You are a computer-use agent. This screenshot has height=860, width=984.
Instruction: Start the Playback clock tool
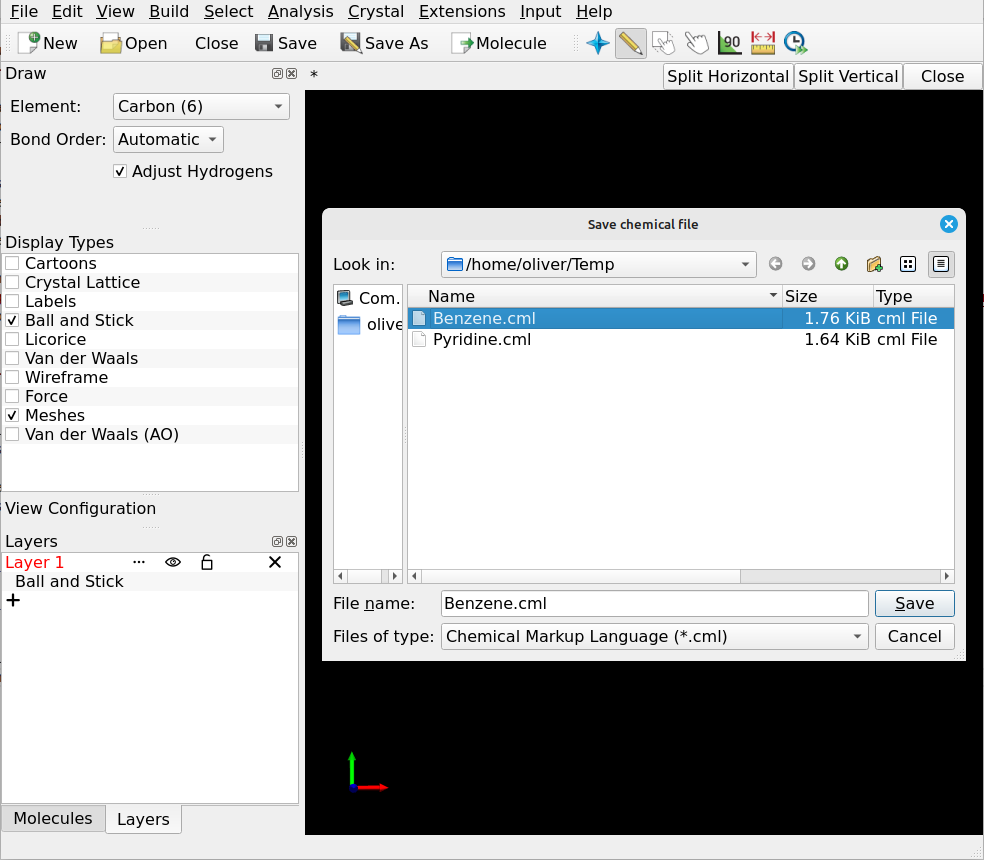tap(795, 43)
